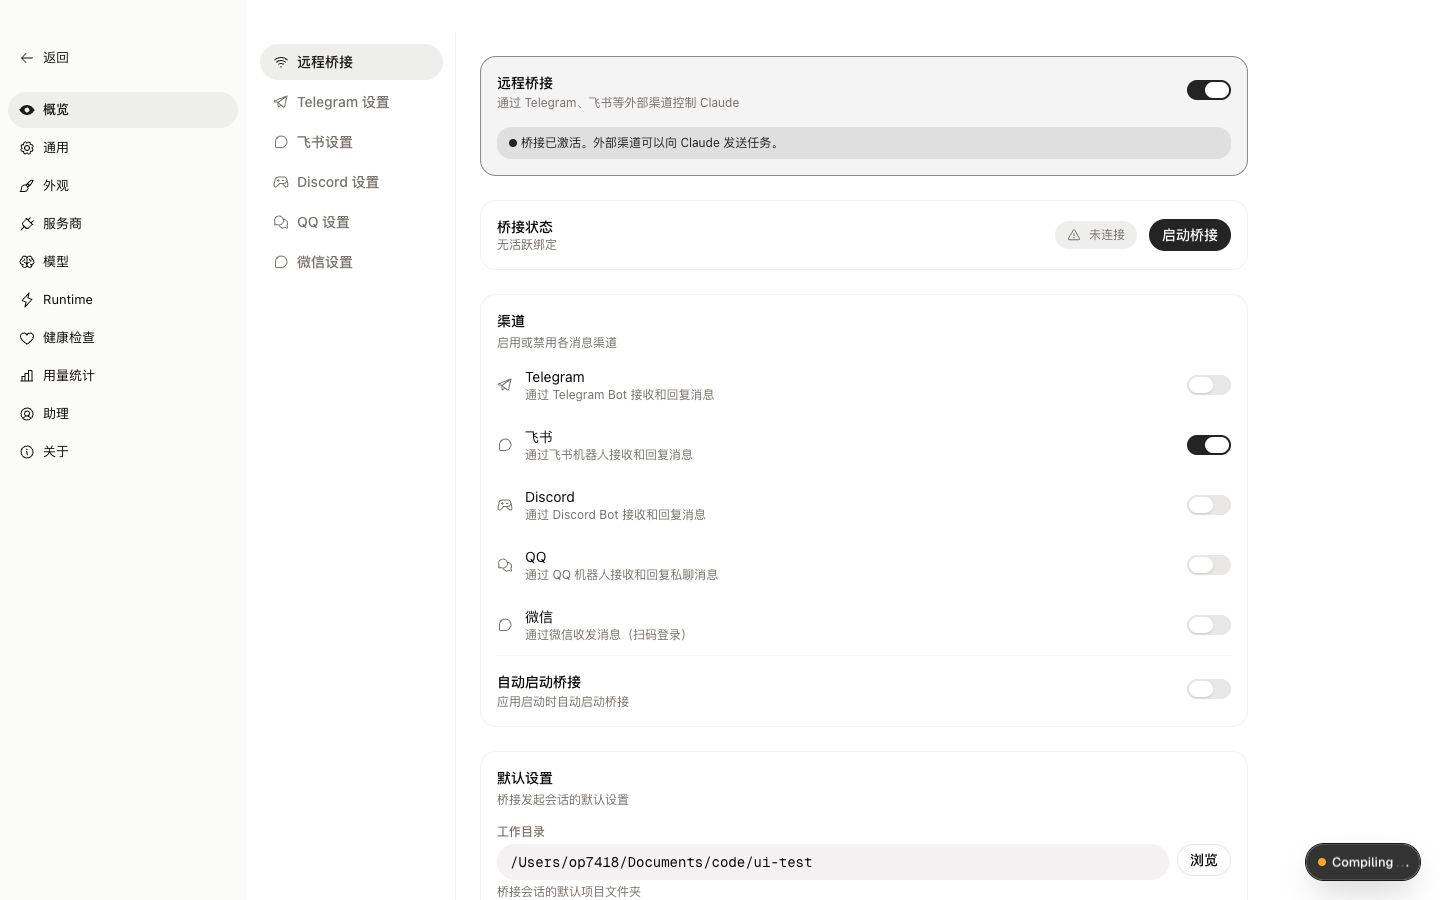The width and height of the screenshot is (1440, 900).
Task: Click the warning triangle in 未连接 badge
Action: click(1074, 235)
